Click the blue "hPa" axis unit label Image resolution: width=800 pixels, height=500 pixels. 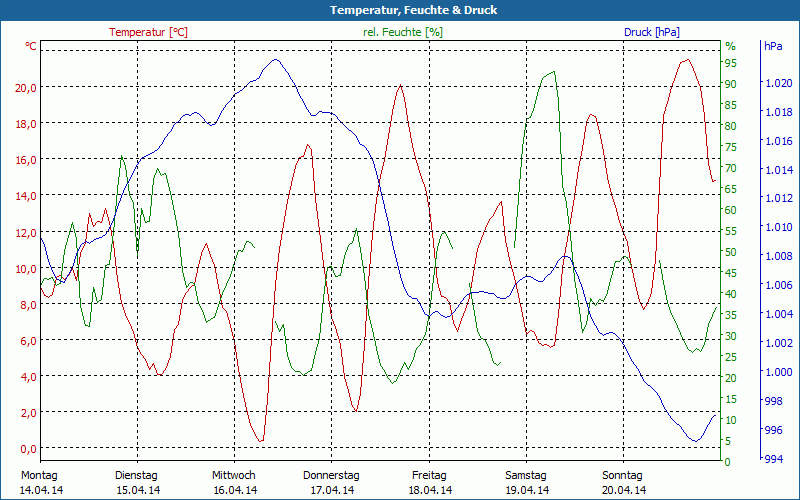(x=773, y=47)
